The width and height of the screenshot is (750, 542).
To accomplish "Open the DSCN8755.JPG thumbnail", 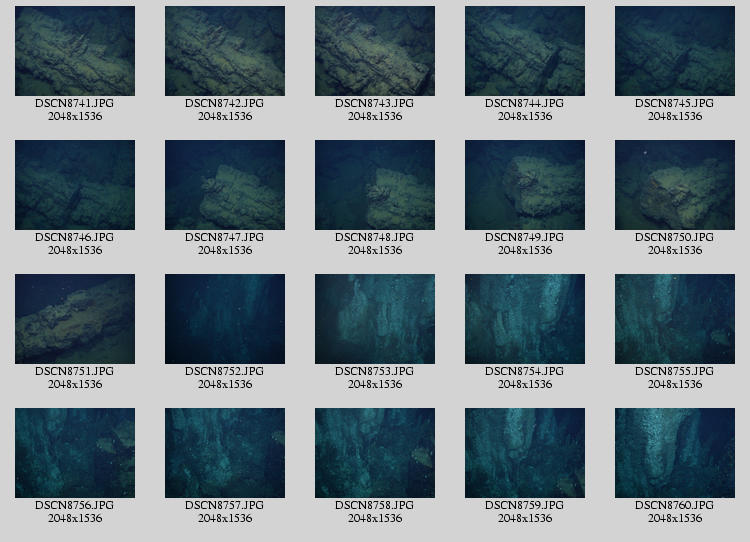I will (674, 319).
